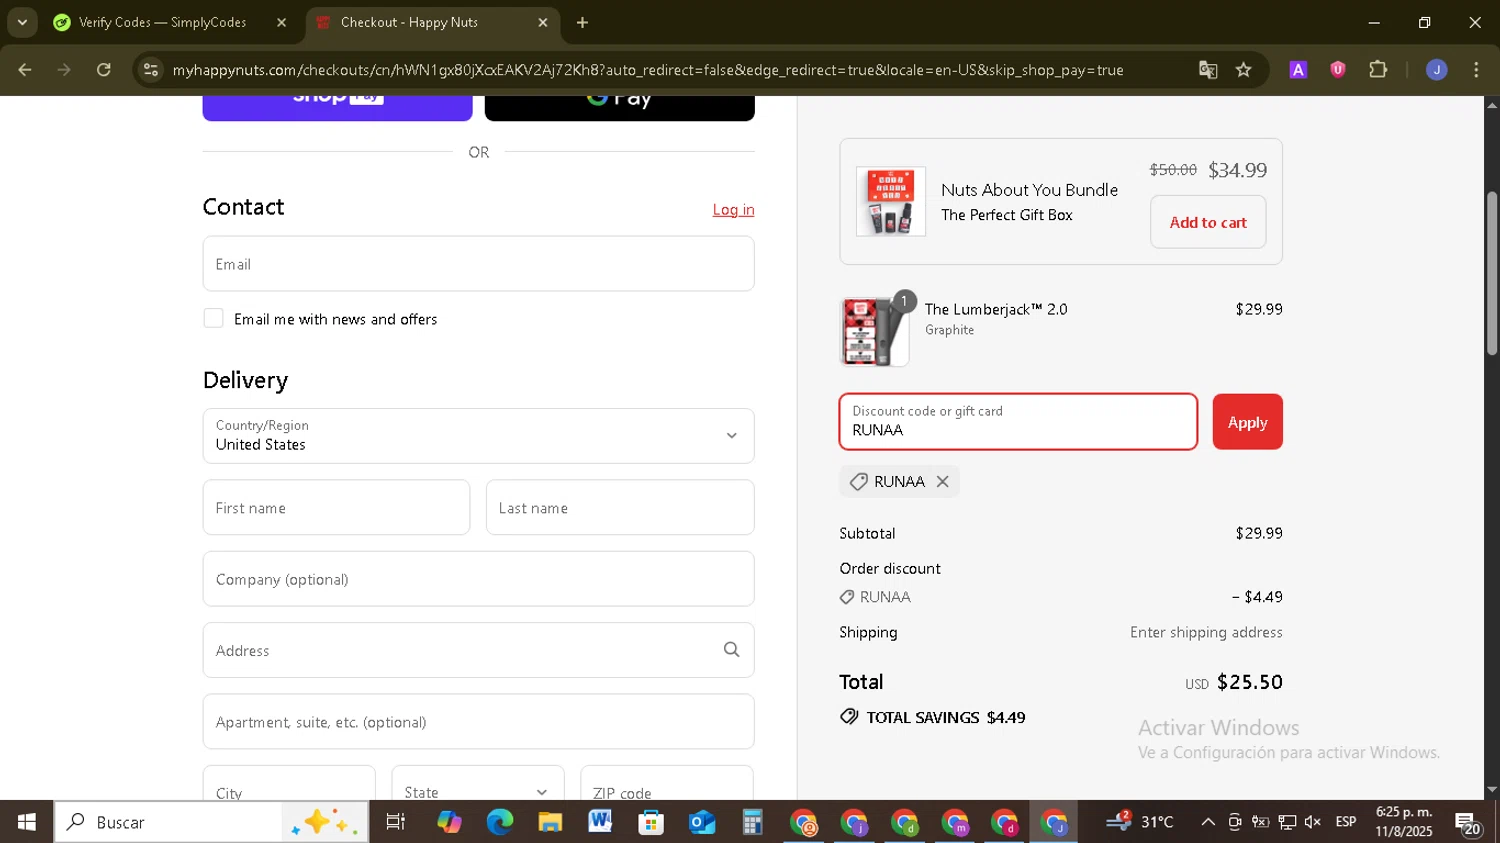
Task: Open site information icon in address bar
Action: [x=151, y=70]
